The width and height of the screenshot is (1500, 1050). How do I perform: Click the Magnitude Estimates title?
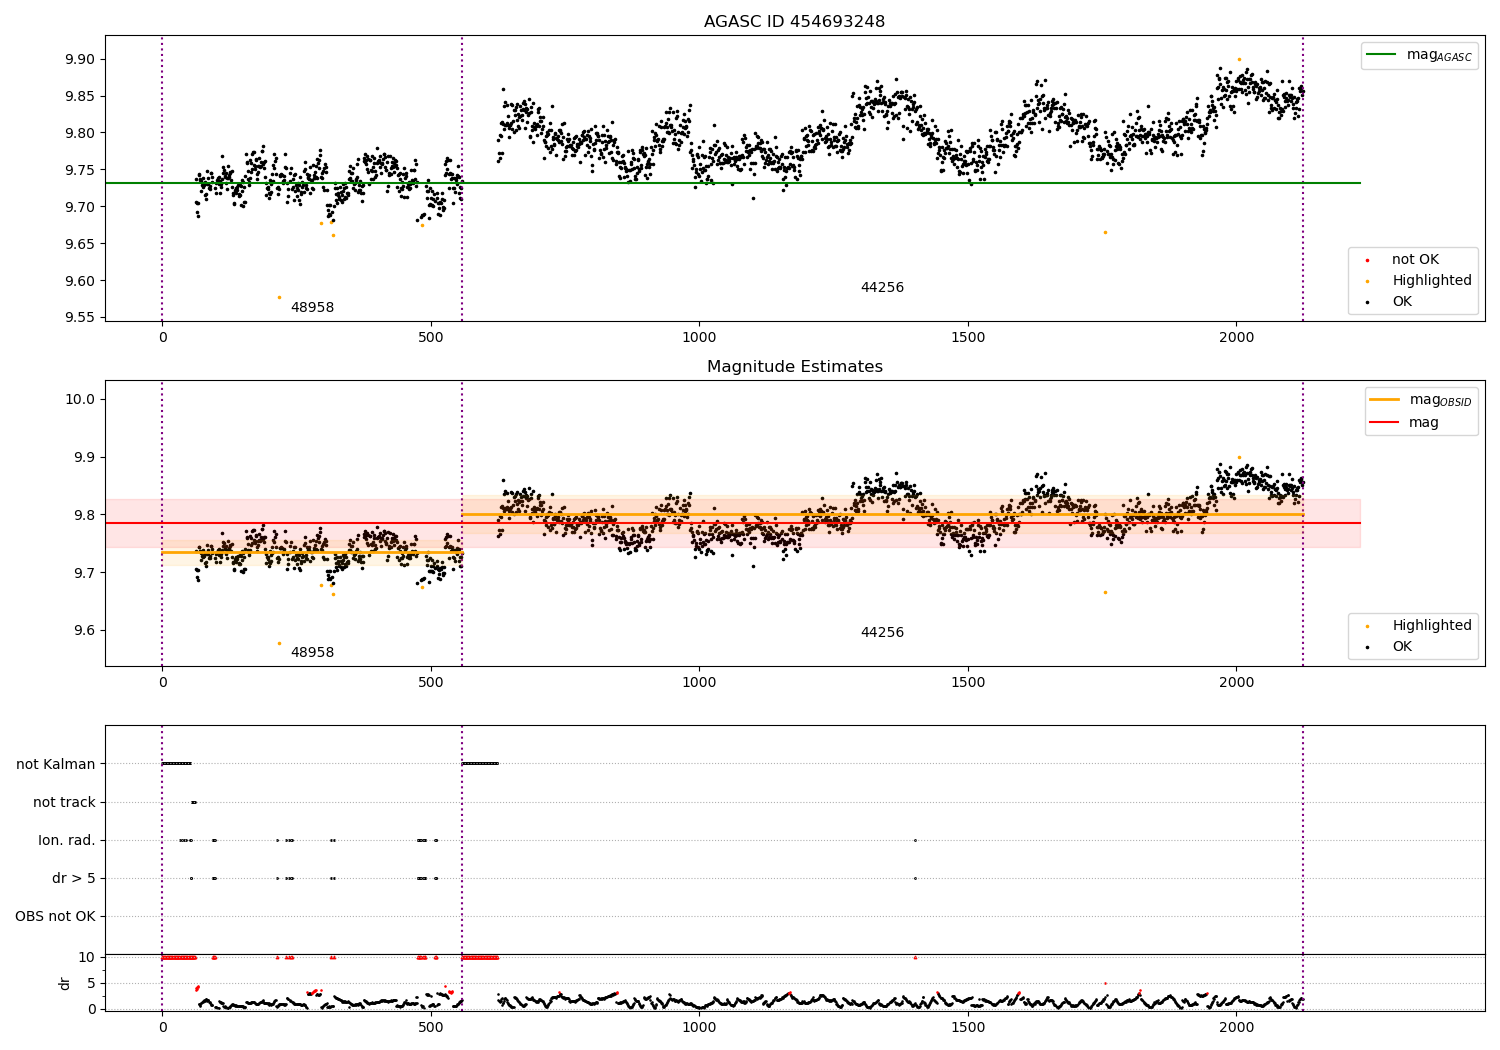coord(794,367)
